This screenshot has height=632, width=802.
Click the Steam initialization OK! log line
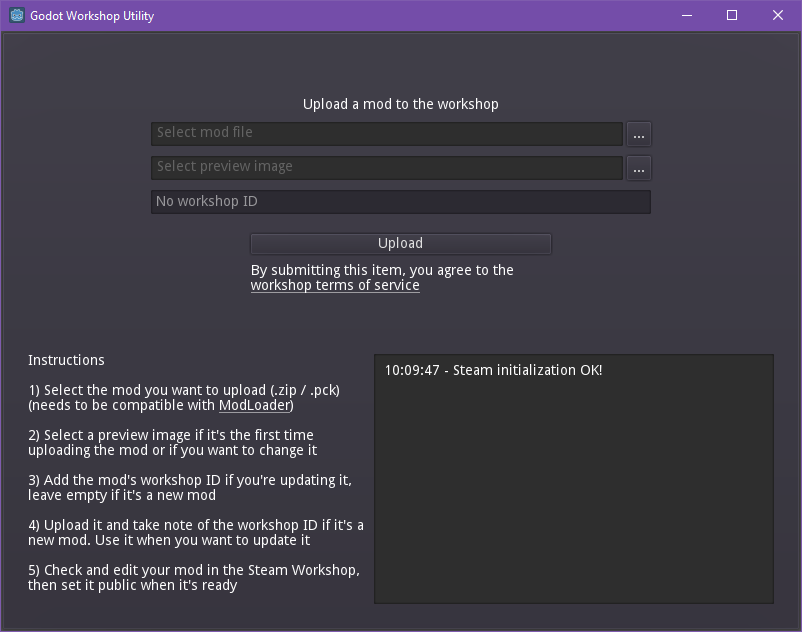[493, 370]
